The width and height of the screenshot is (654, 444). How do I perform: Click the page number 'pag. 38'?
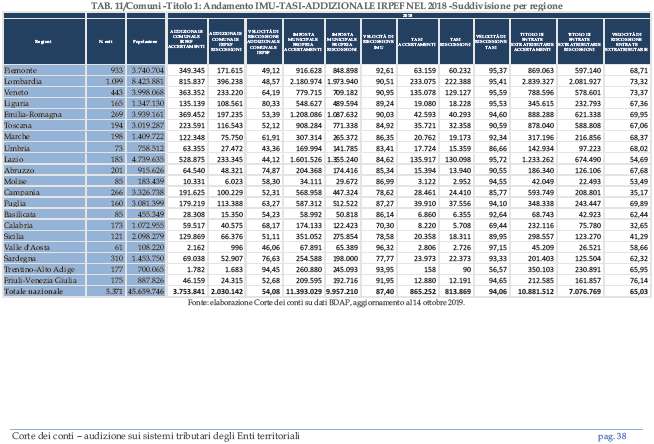point(612,436)
